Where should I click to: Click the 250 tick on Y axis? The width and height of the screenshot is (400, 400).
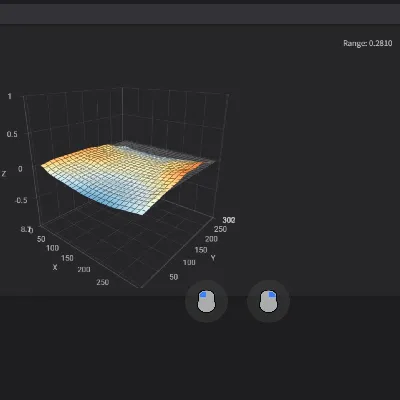click(x=220, y=229)
